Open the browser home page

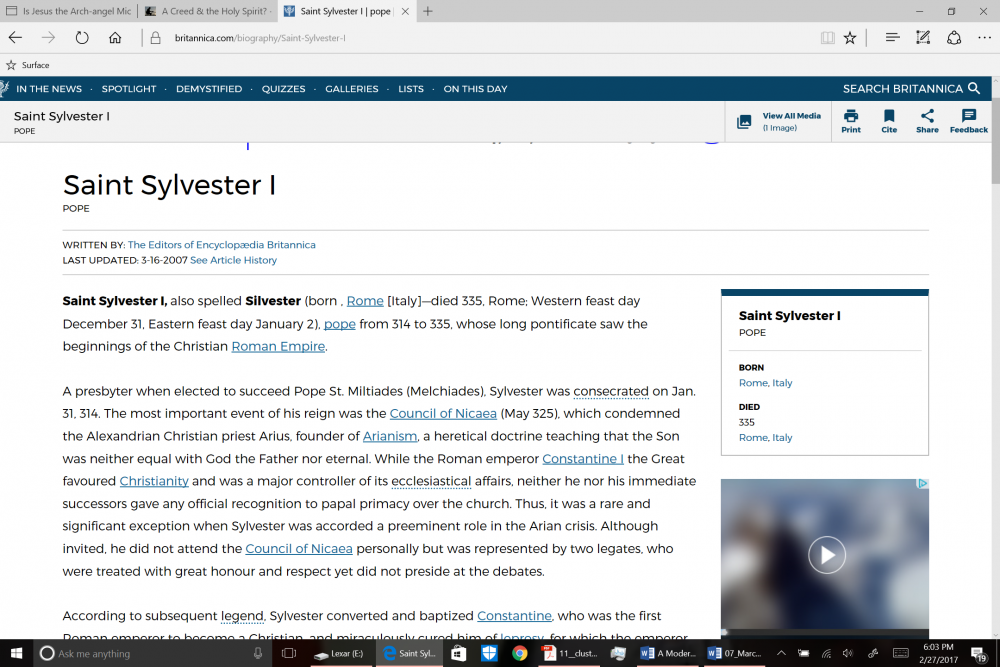115,38
